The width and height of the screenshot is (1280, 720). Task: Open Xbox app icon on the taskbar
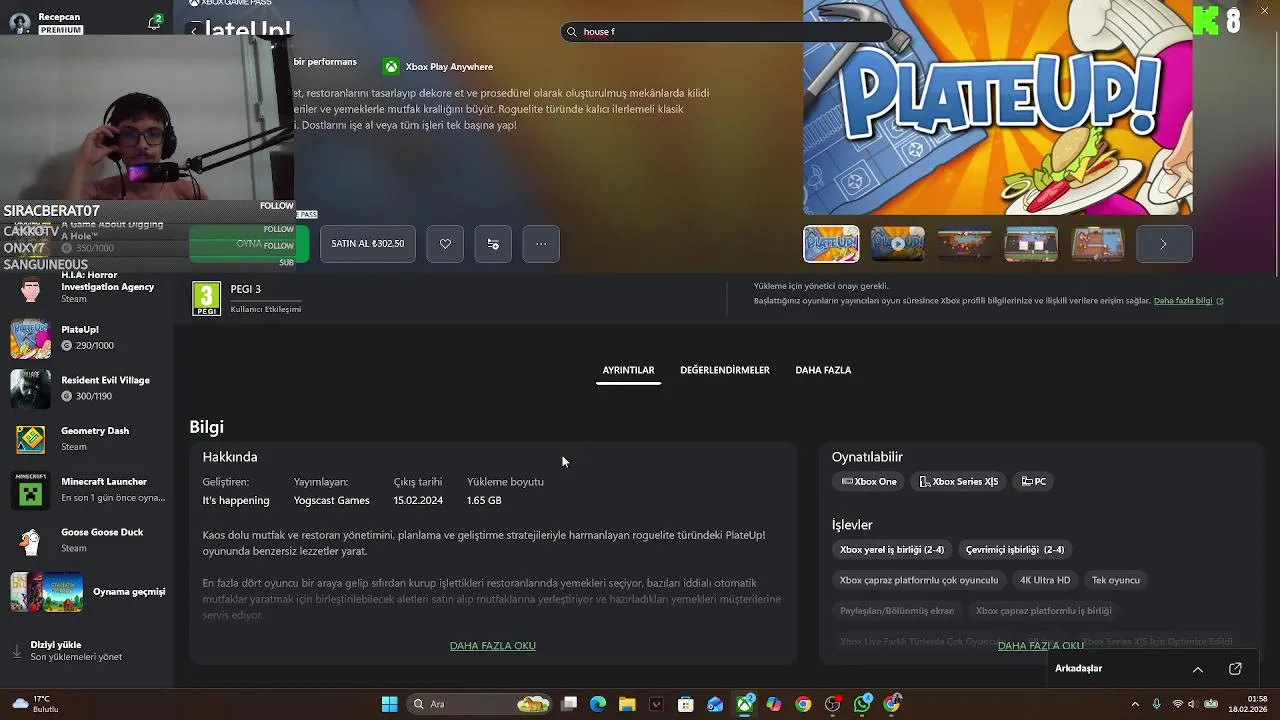[x=745, y=704]
